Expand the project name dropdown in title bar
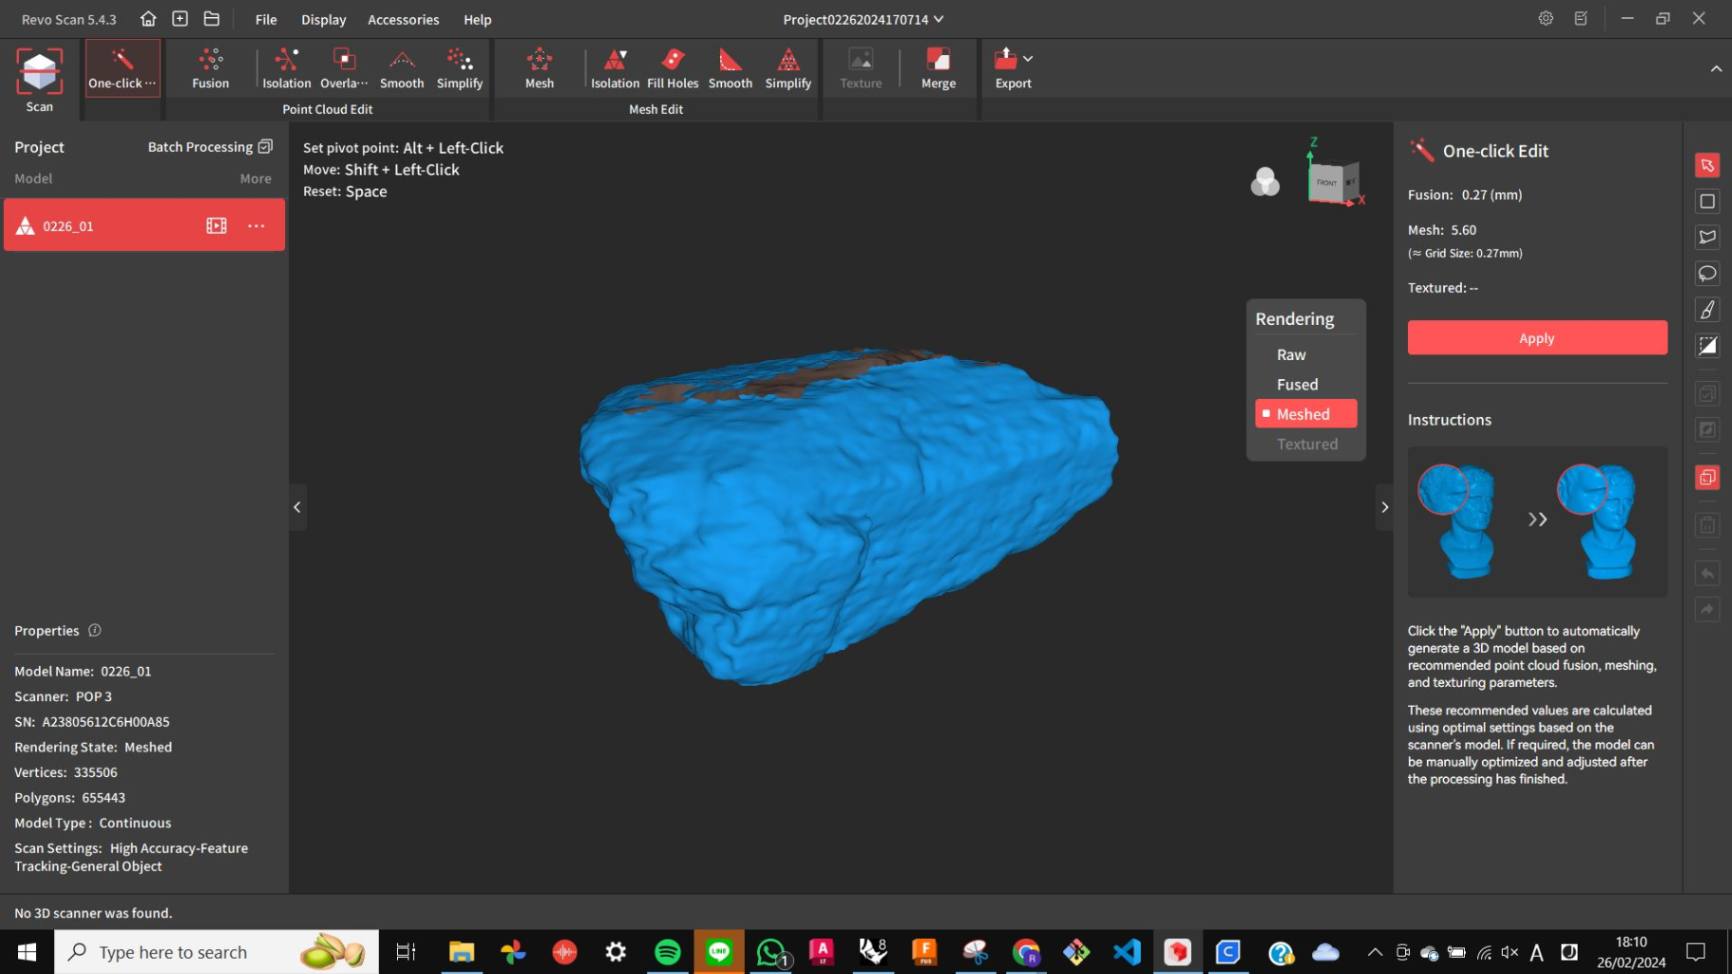 tap(938, 19)
